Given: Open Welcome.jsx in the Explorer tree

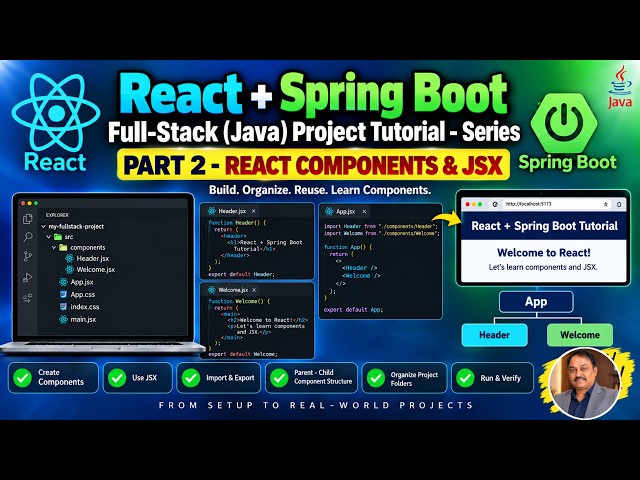Looking at the screenshot, I should [90, 269].
